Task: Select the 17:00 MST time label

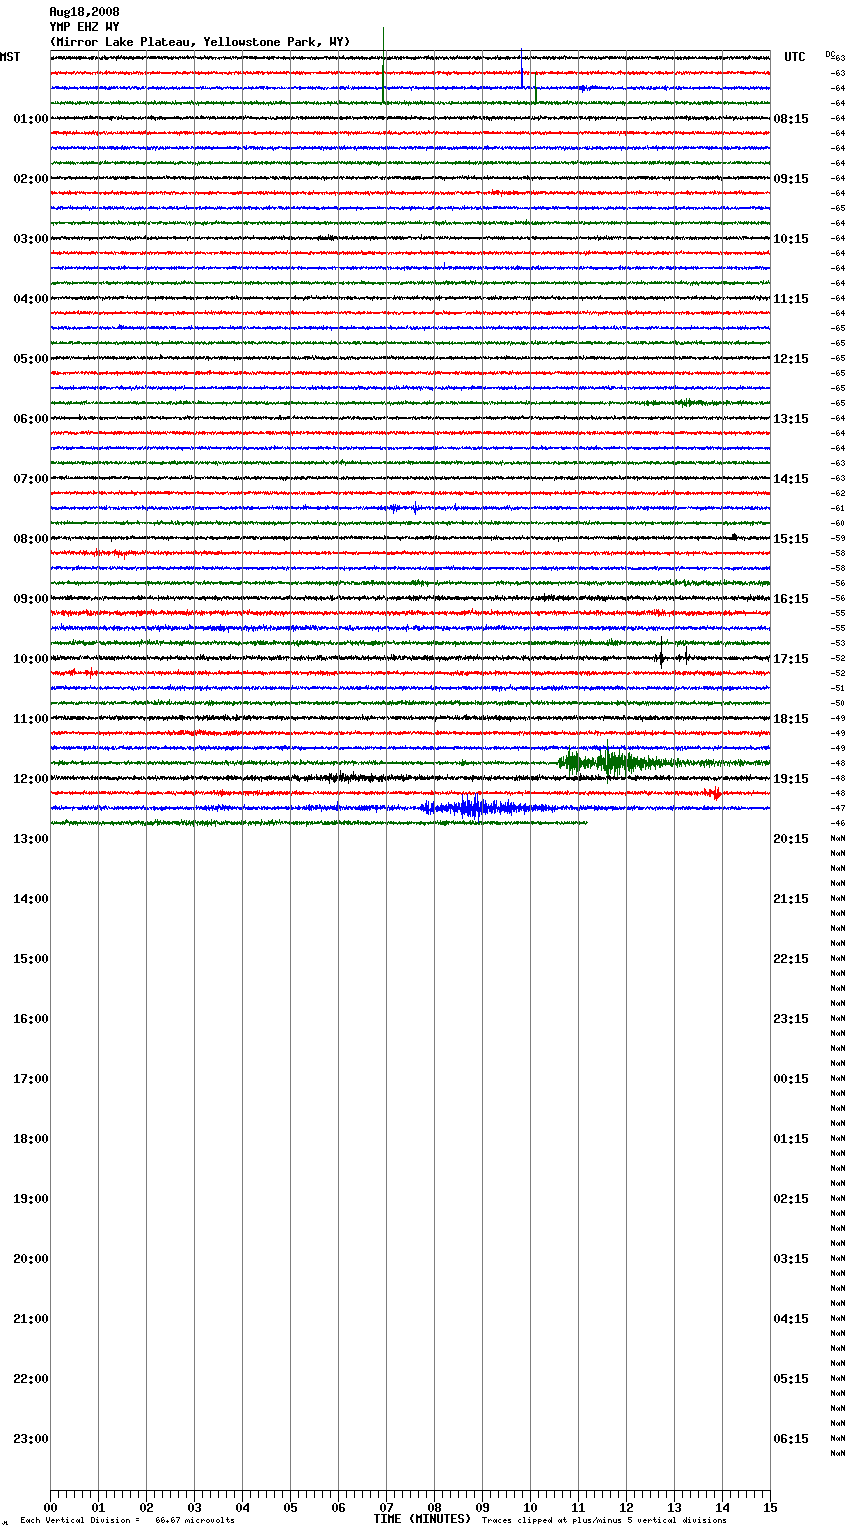Action: click(x=31, y=1079)
